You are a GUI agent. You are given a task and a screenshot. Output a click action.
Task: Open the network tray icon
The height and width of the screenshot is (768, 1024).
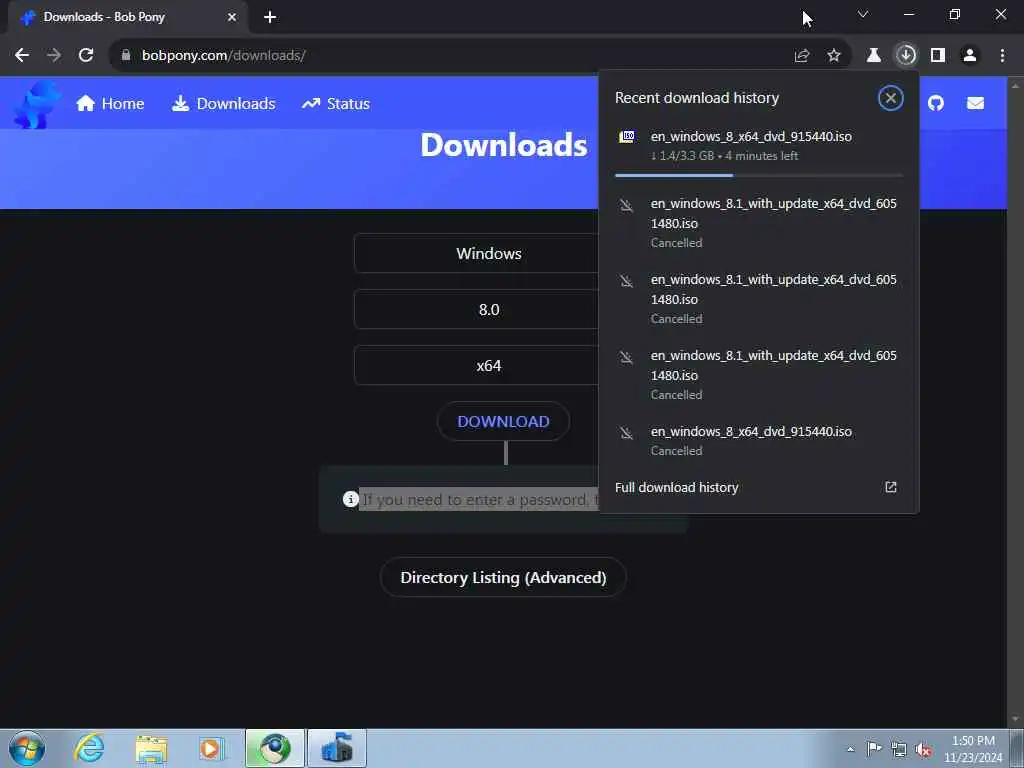899,749
